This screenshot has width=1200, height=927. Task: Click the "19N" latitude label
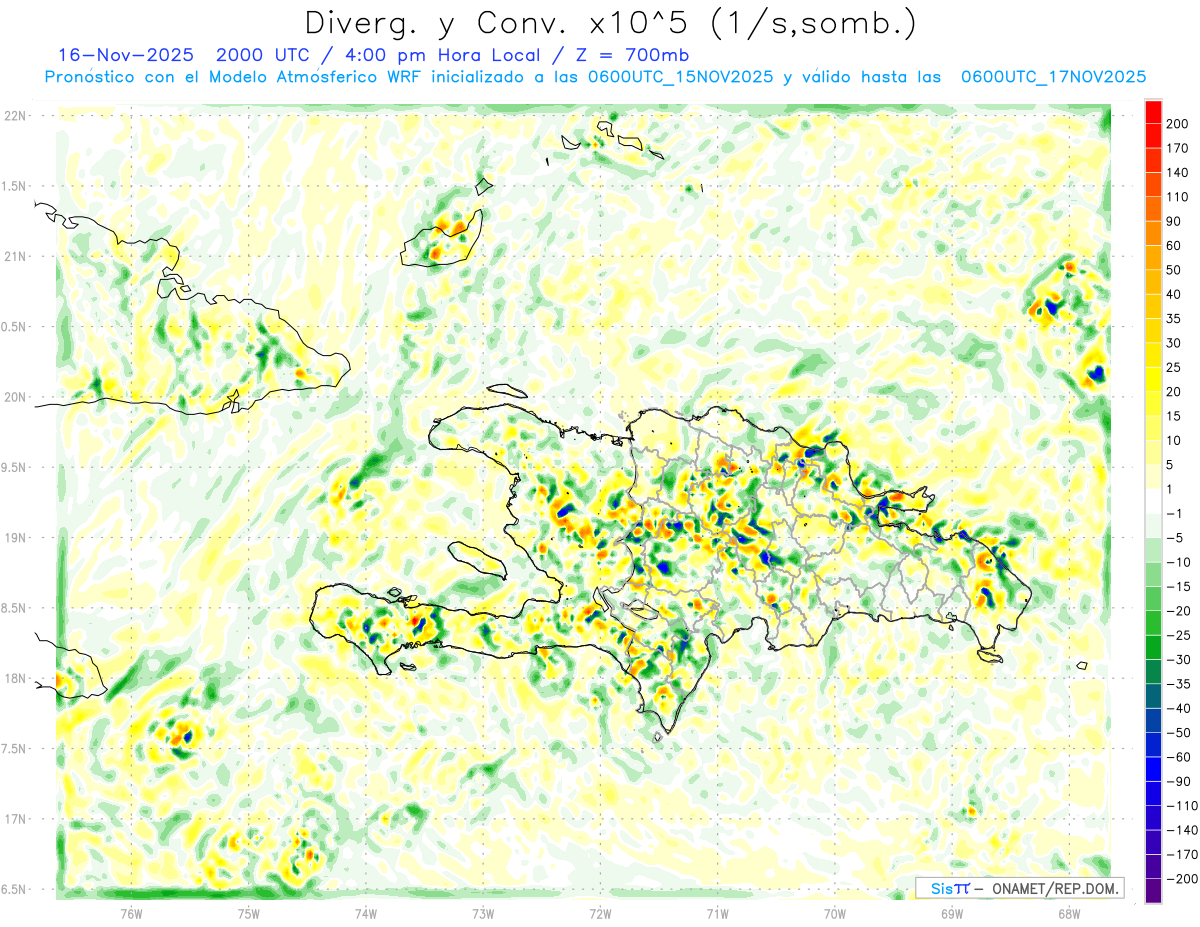15,537
